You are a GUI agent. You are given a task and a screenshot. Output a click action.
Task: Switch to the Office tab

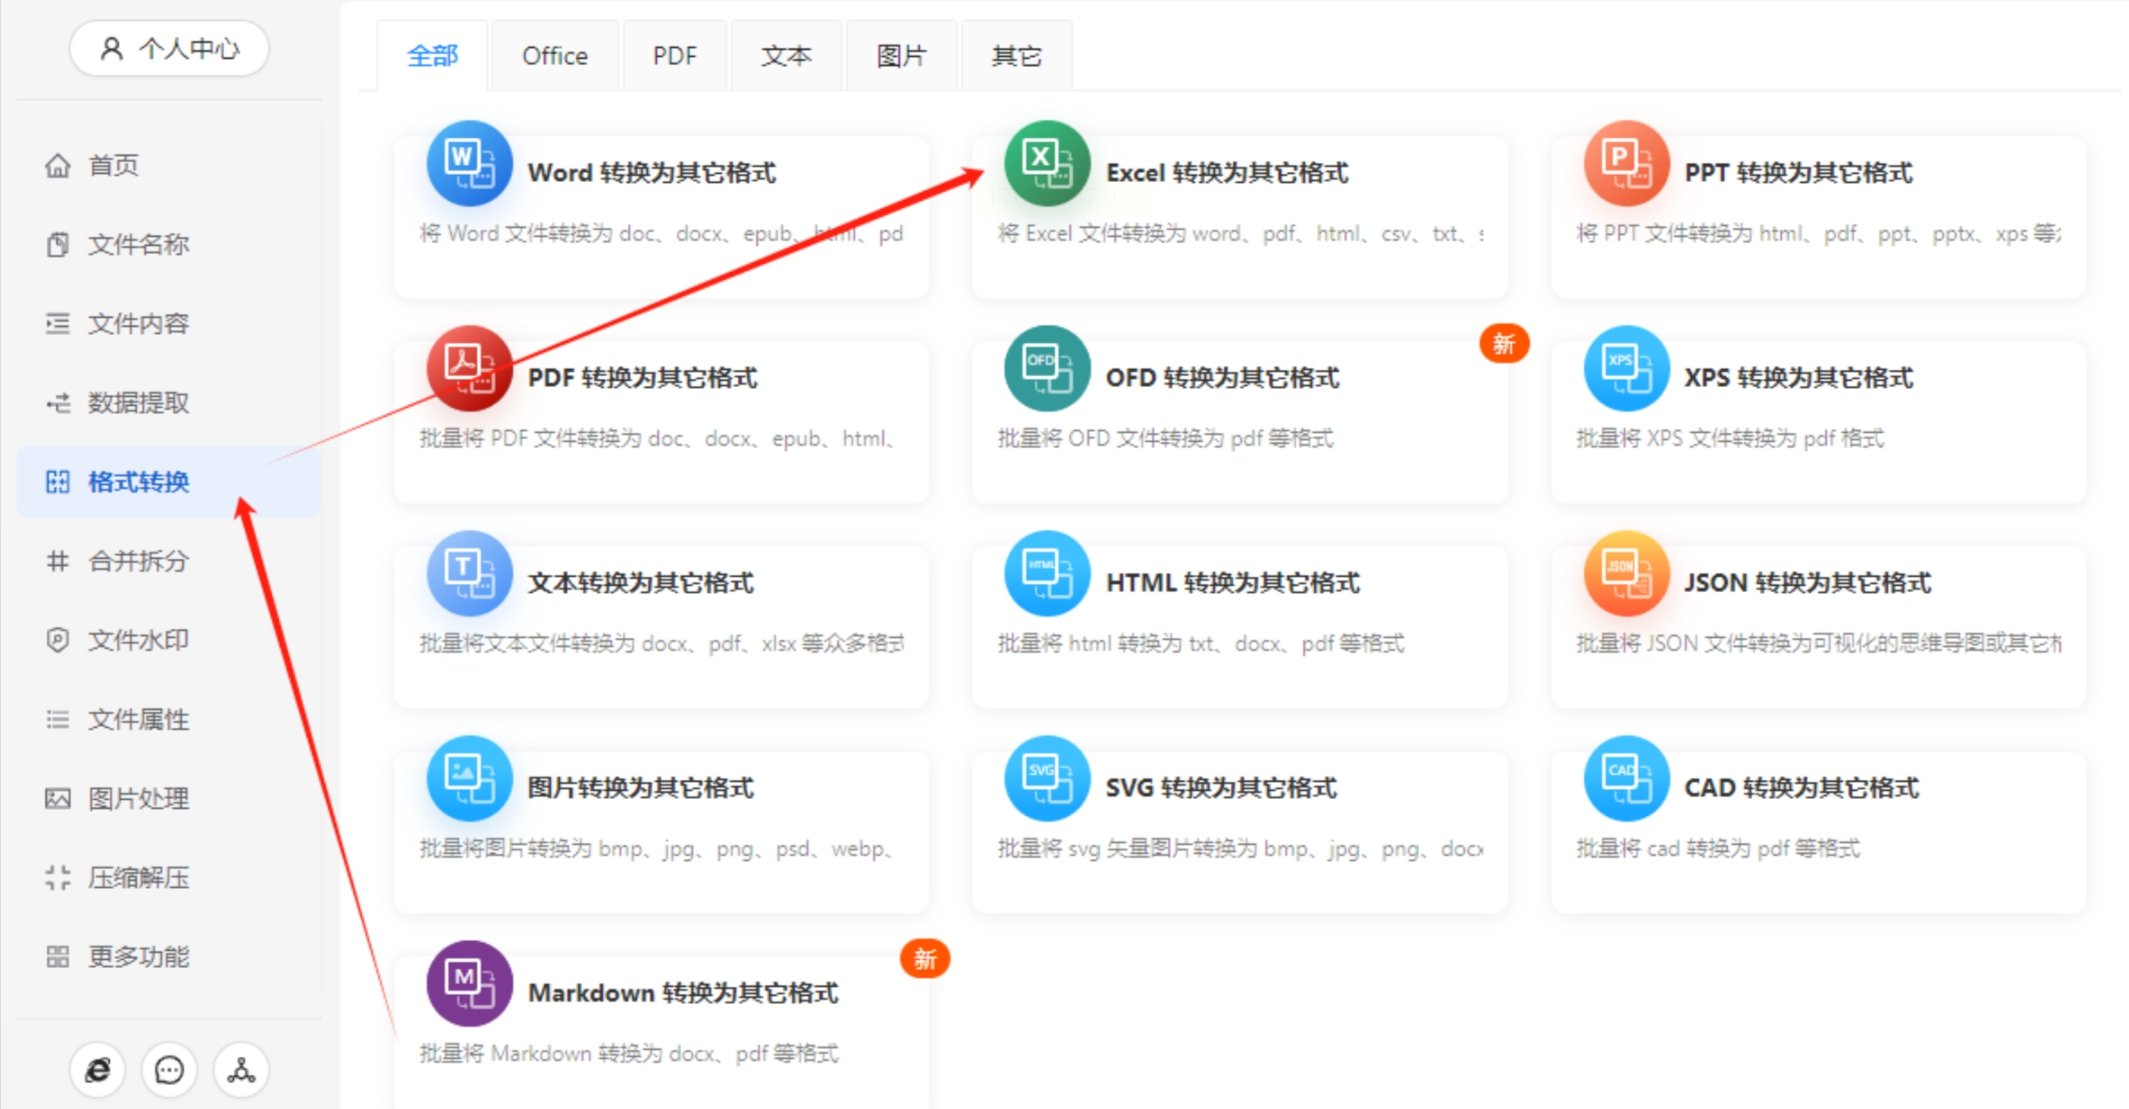tap(554, 56)
